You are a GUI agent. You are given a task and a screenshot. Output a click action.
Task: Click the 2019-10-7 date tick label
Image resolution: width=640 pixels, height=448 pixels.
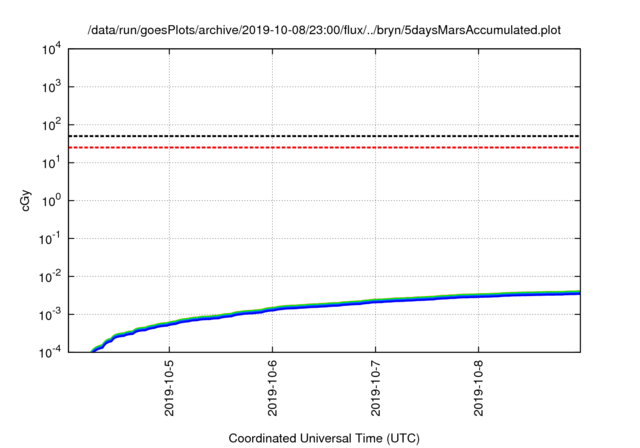tap(376, 388)
